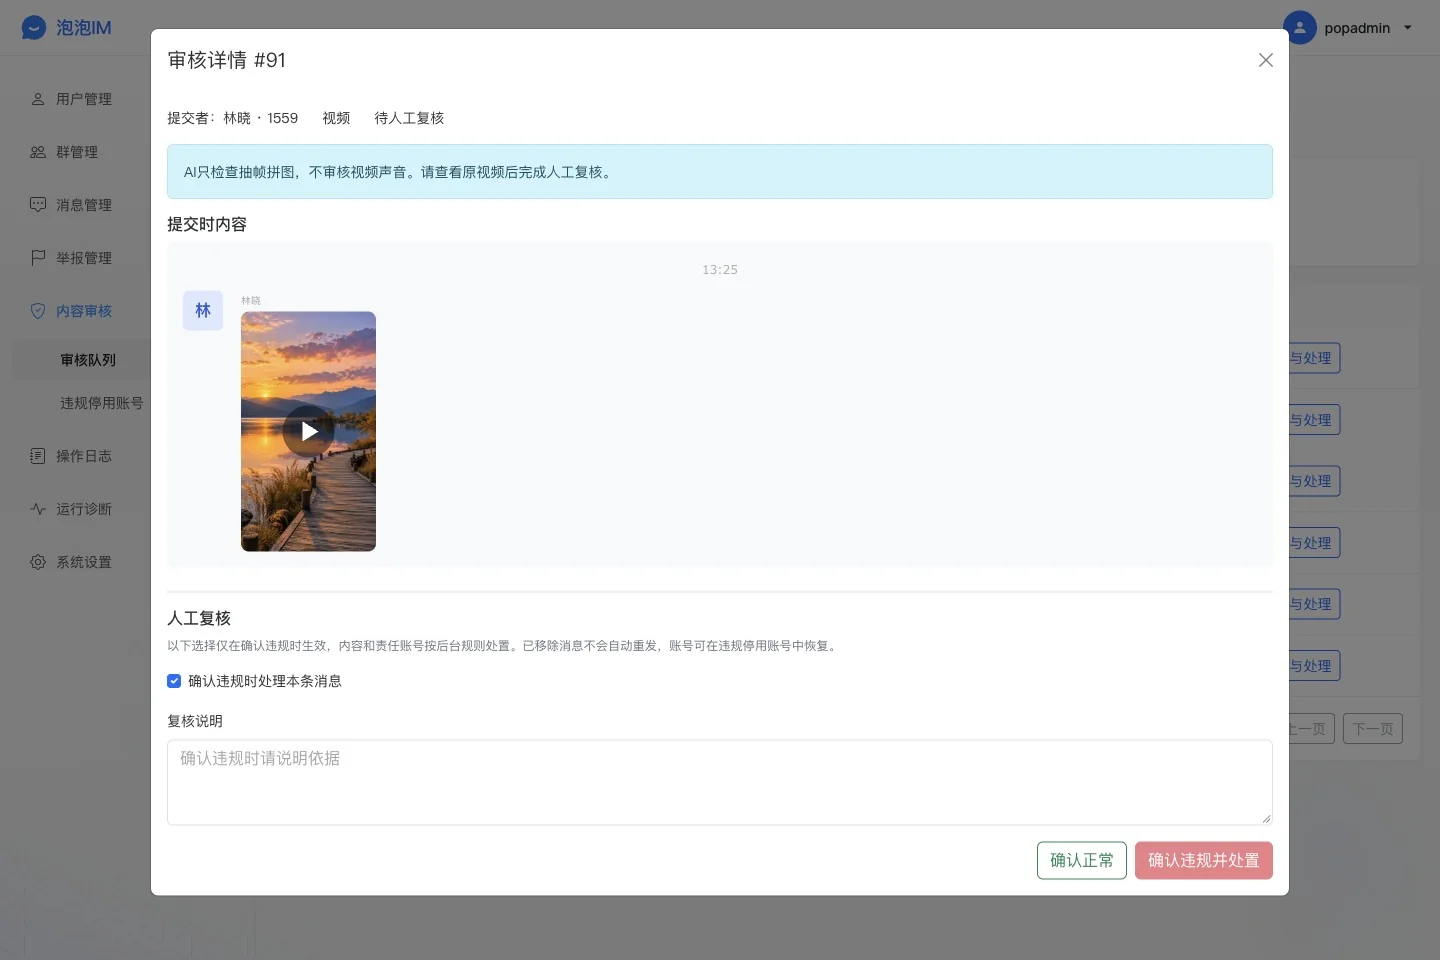Viewport: 1440px width, 960px height.
Task: Click the 待人工复核 status label
Action: point(409,118)
